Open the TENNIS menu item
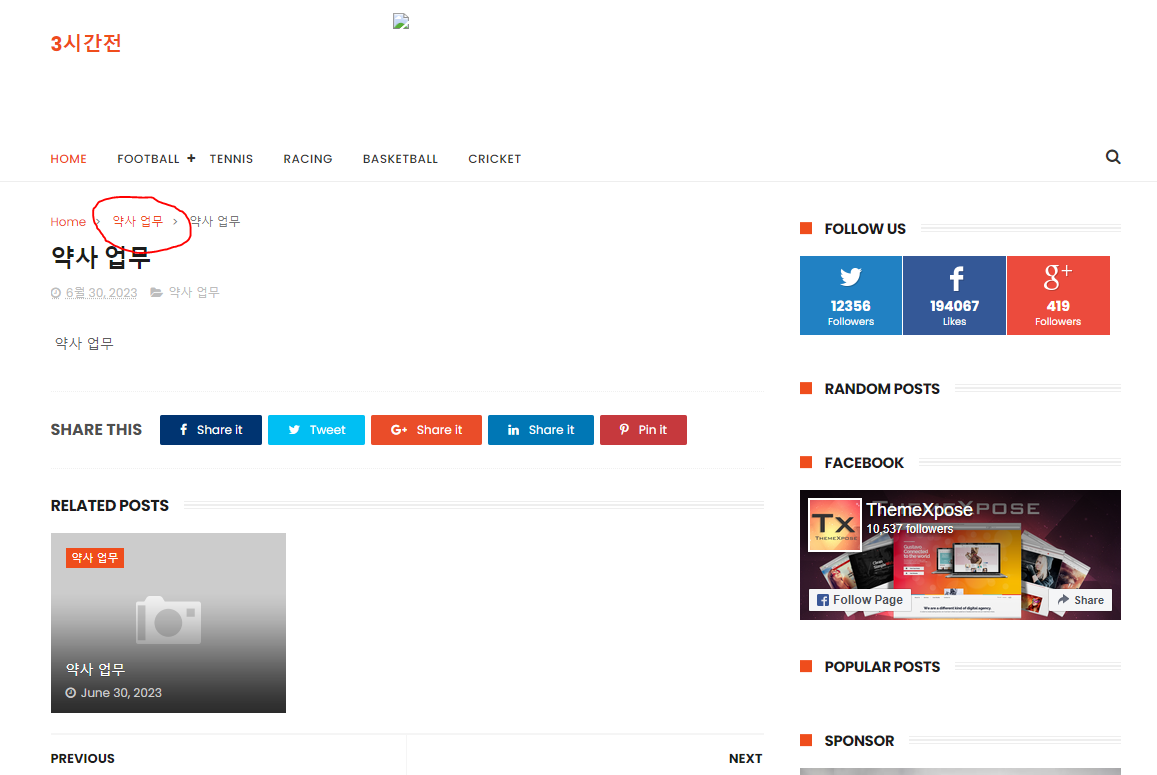Viewport: 1157px width, 775px height. click(231, 159)
